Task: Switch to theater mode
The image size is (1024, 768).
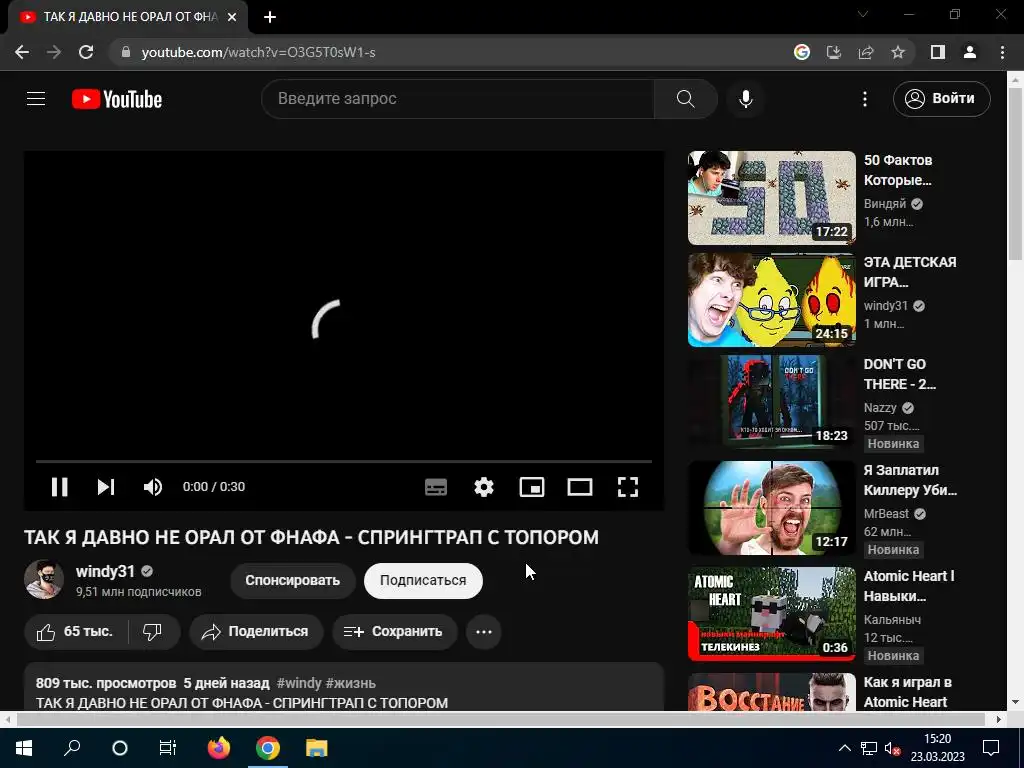Action: tap(580, 487)
